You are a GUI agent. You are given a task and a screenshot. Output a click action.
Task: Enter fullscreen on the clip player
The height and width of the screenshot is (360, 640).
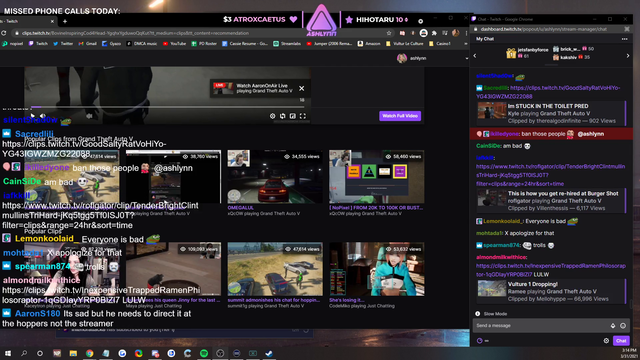click(303, 116)
